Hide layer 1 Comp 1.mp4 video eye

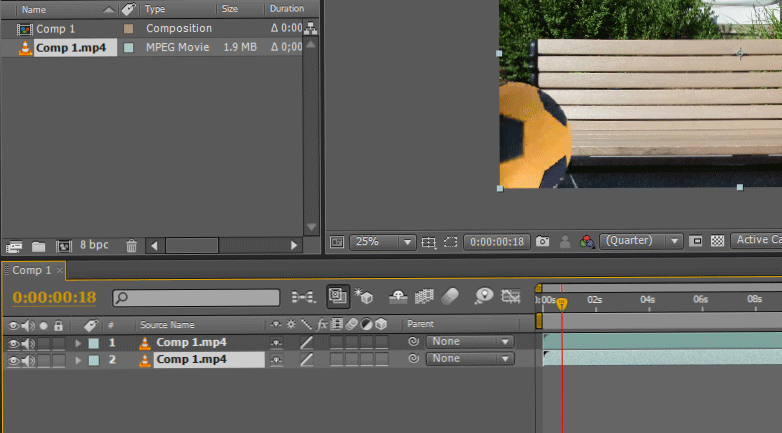coord(13,344)
